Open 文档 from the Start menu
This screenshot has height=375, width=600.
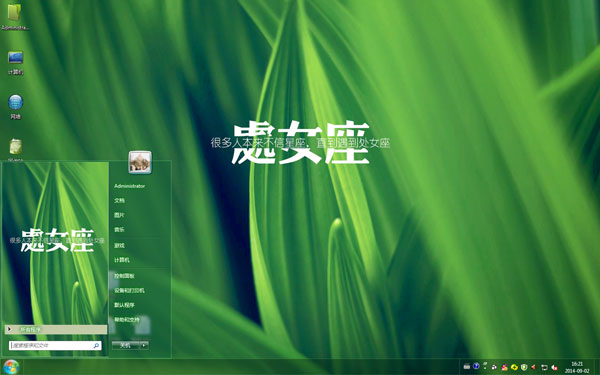coord(119,200)
